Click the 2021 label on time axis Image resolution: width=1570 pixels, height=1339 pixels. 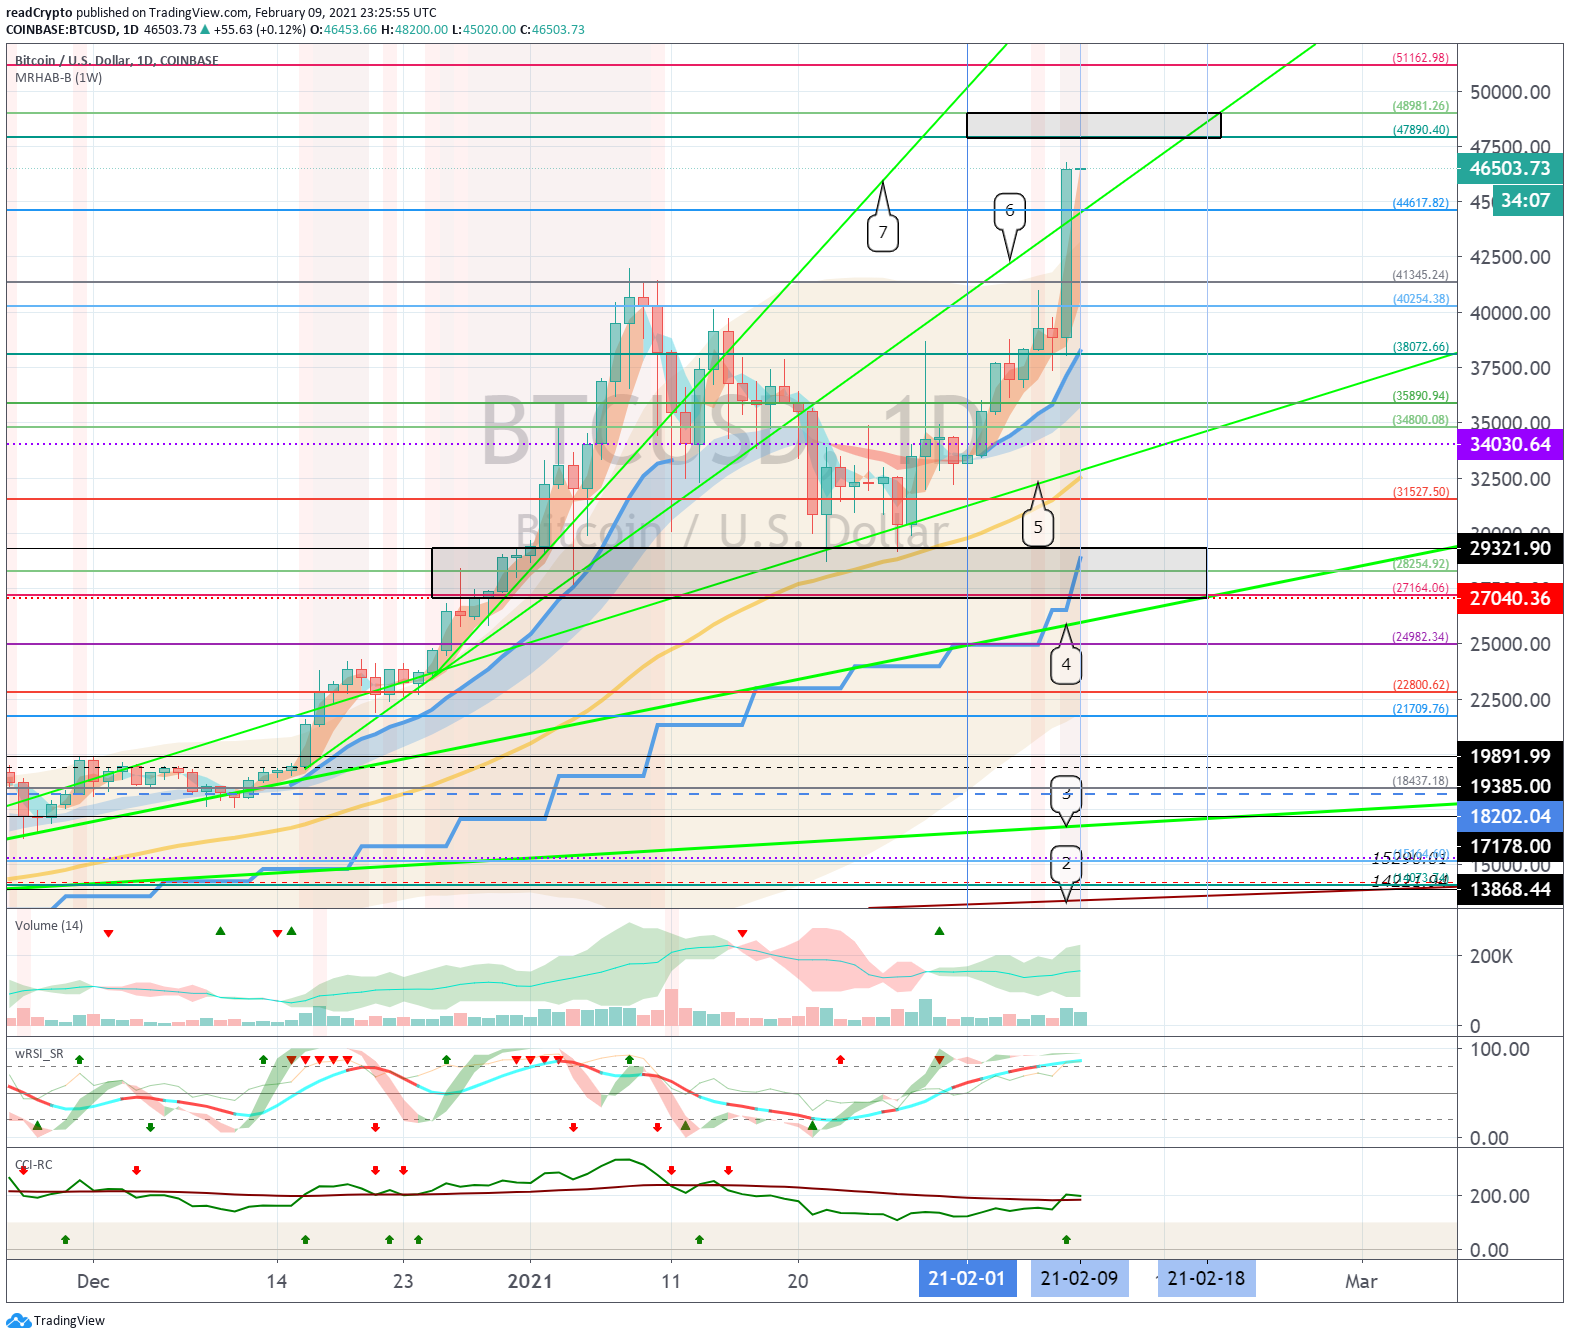pyautogui.click(x=530, y=1281)
